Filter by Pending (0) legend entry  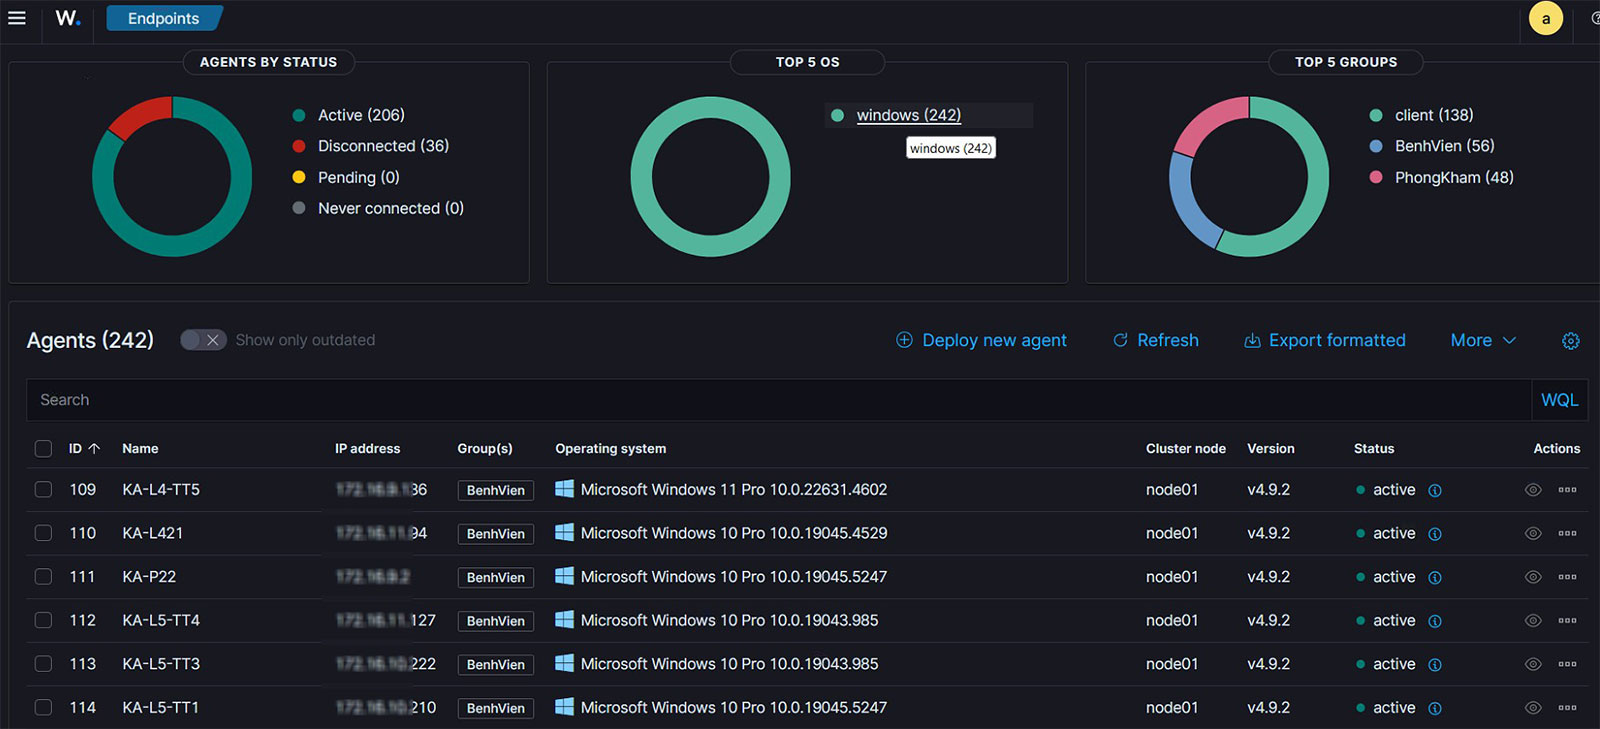(x=346, y=177)
